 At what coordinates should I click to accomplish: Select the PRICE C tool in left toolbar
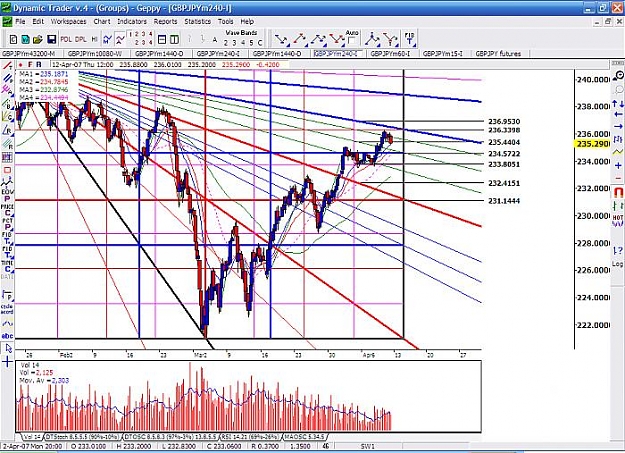click(x=7, y=210)
